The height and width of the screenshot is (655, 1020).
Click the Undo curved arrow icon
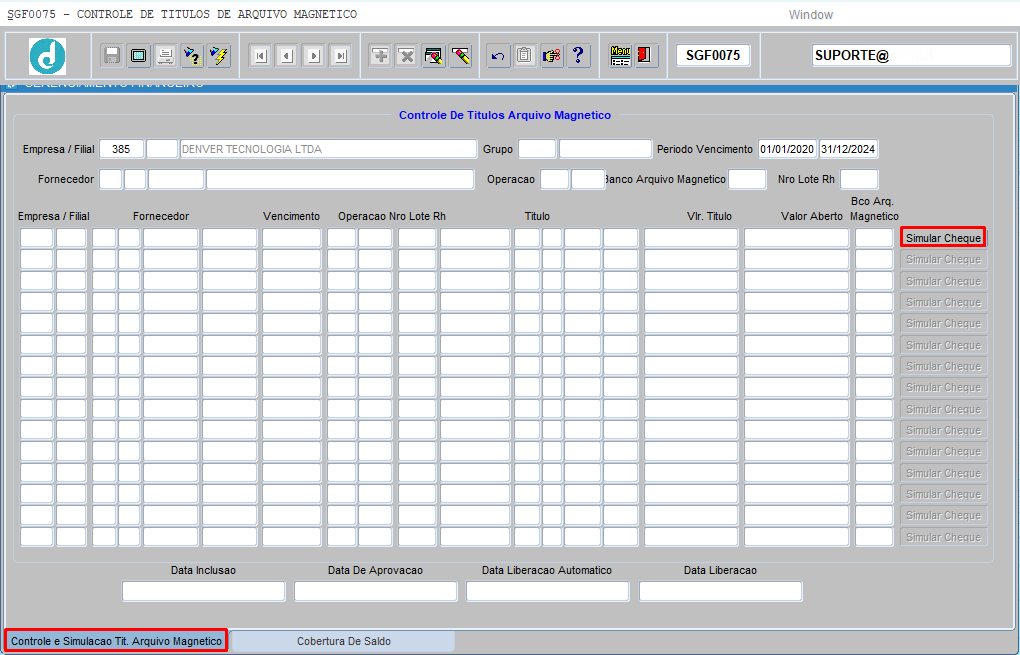pos(498,56)
